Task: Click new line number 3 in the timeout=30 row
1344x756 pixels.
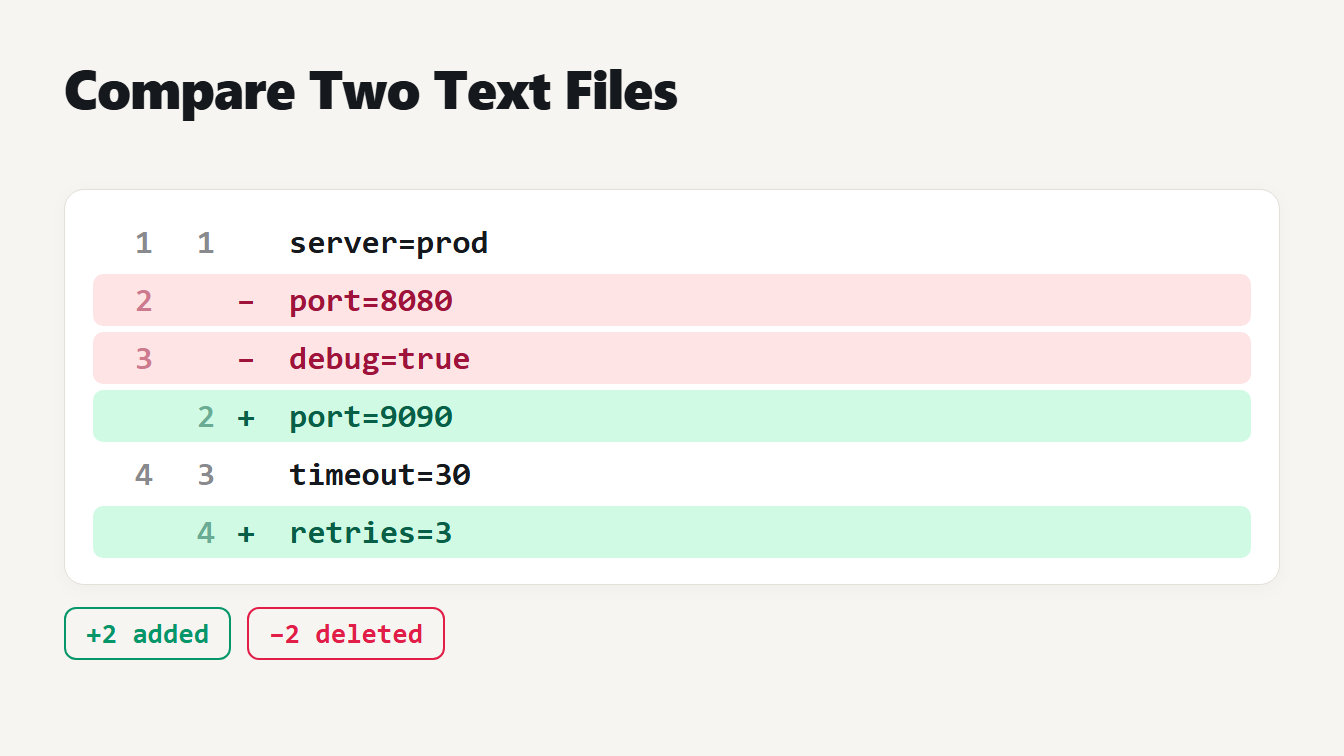Action: click(x=206, y=475)
